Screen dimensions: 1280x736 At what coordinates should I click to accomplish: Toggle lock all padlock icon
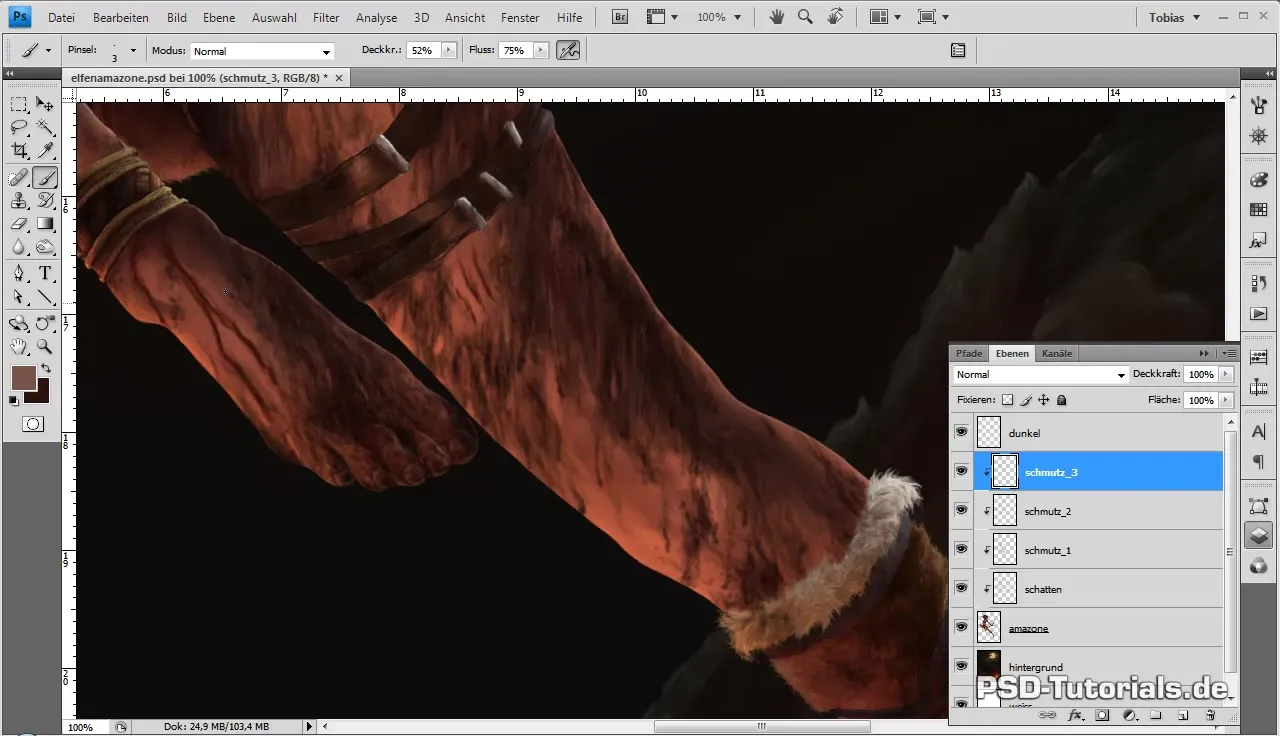coord(1062,400)
